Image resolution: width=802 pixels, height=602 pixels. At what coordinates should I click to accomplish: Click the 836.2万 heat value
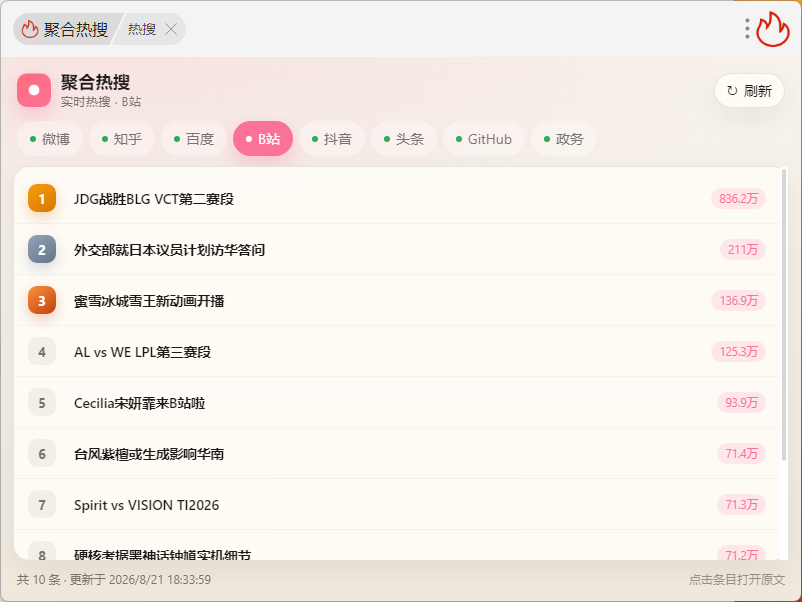(x=738, y=198)
